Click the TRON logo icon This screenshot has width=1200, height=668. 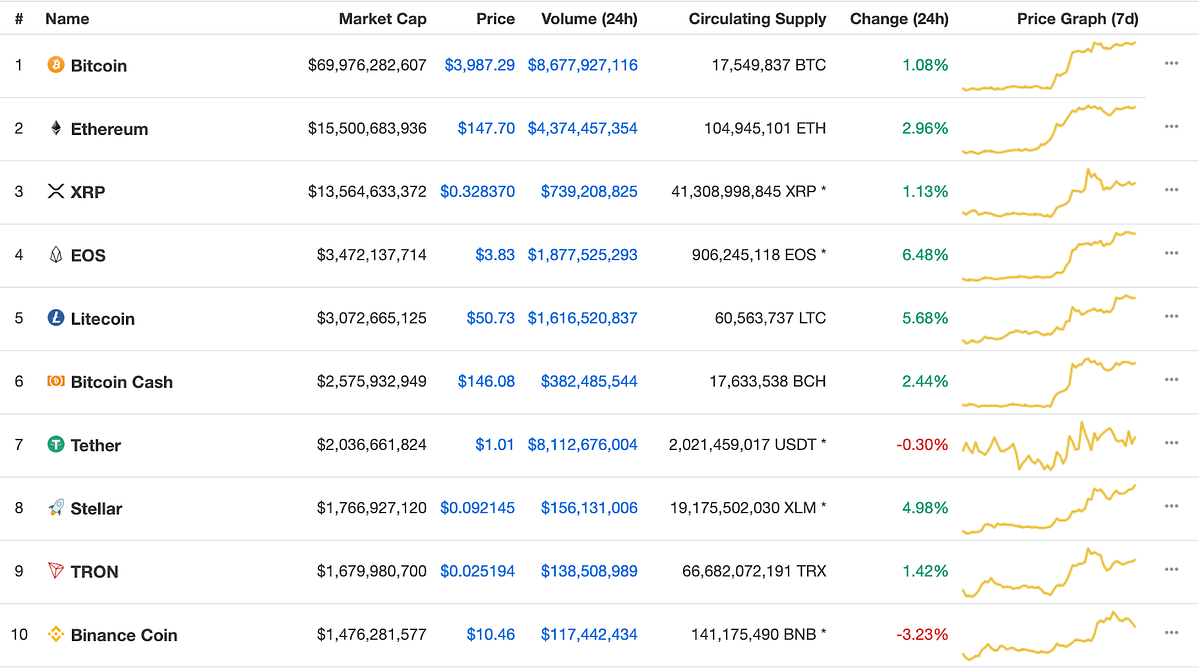[x=55, y=571]
